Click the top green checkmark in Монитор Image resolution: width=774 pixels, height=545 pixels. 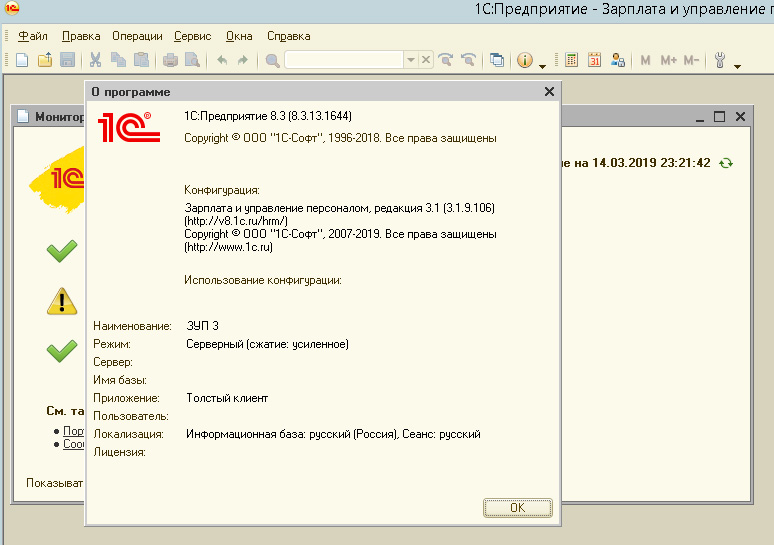click(62, 251)
